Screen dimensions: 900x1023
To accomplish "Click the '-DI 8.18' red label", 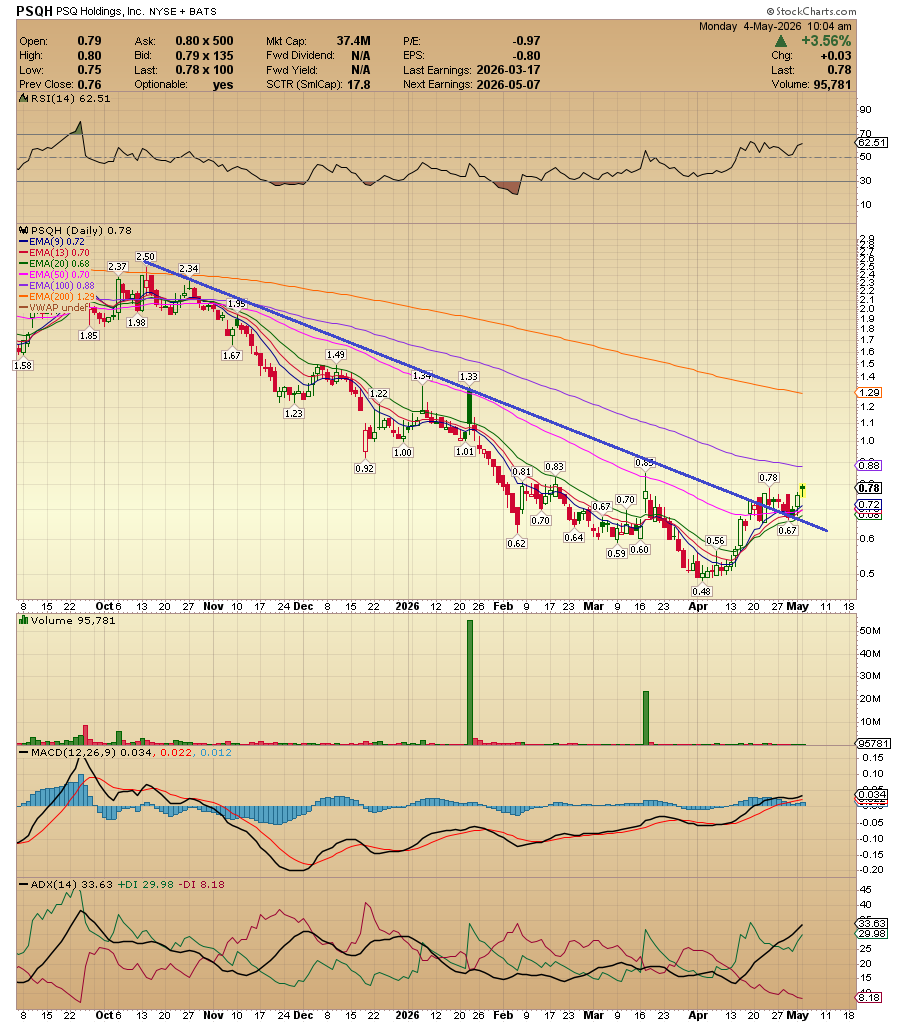I will tap(201, 884).
